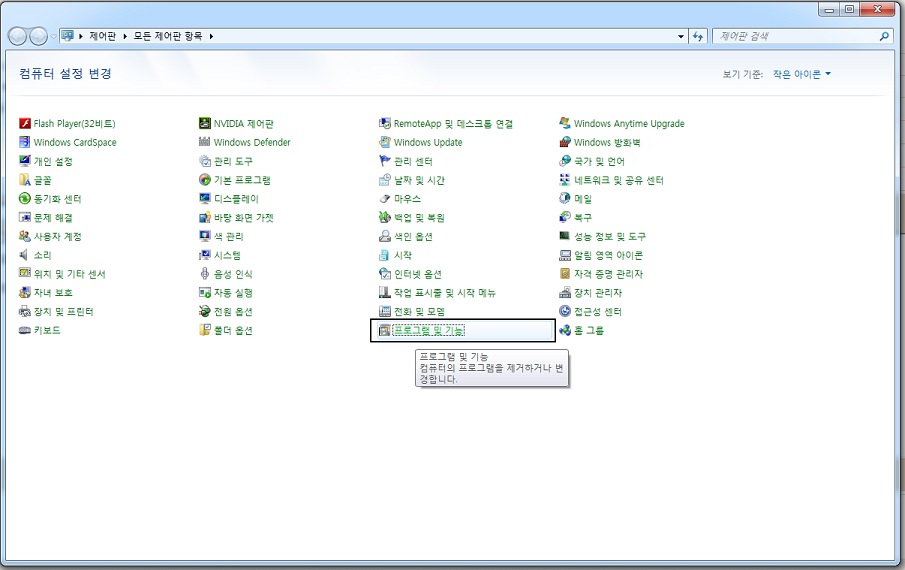Go back with the Back button
Screen dimensions: 905x570
coord(17,36)
